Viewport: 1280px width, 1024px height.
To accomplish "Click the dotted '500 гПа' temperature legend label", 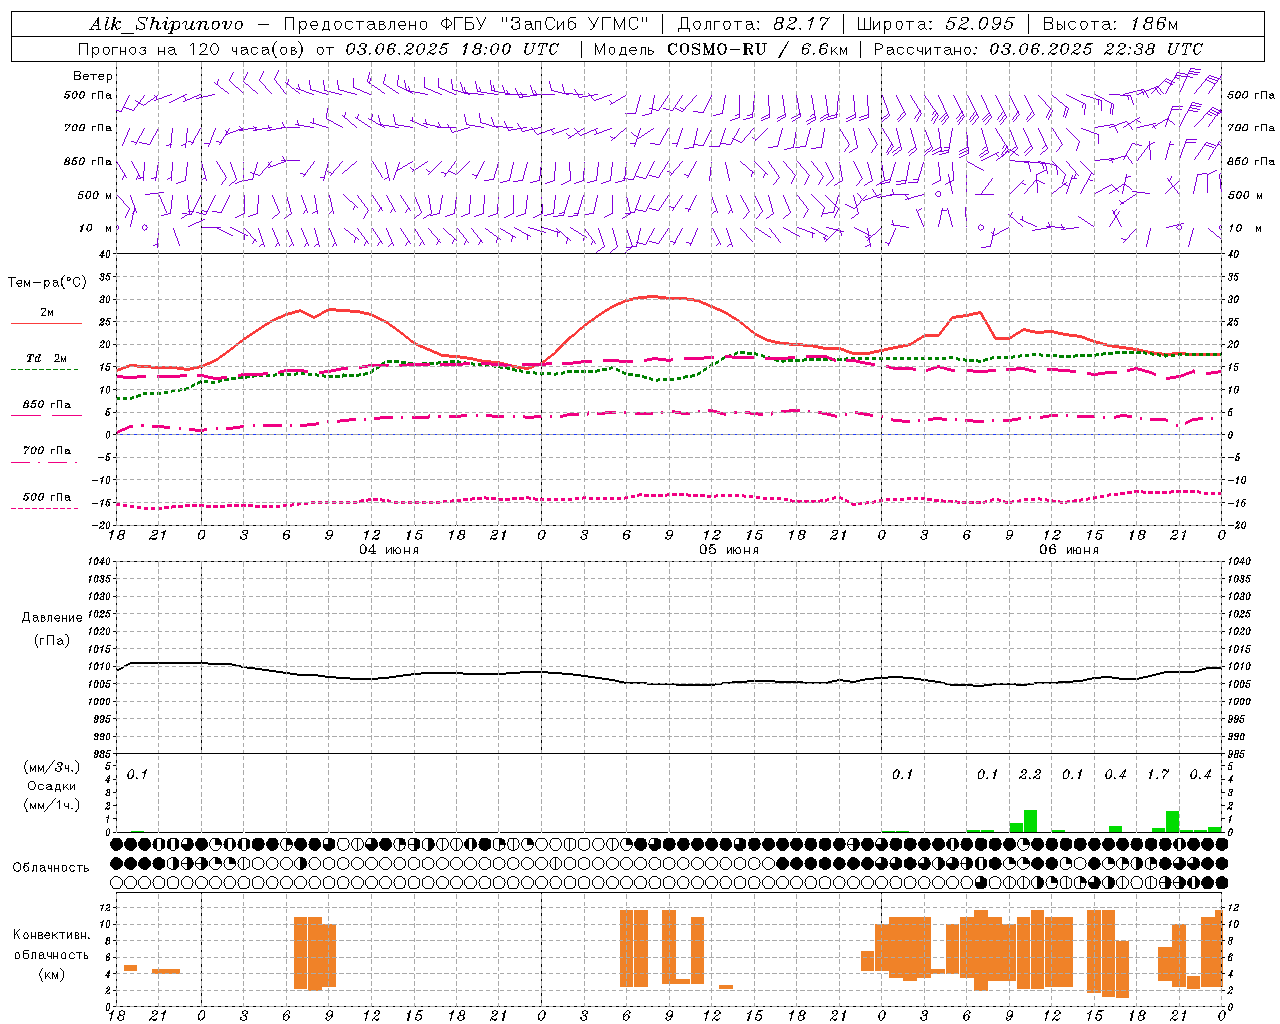I will pos(47,497).
